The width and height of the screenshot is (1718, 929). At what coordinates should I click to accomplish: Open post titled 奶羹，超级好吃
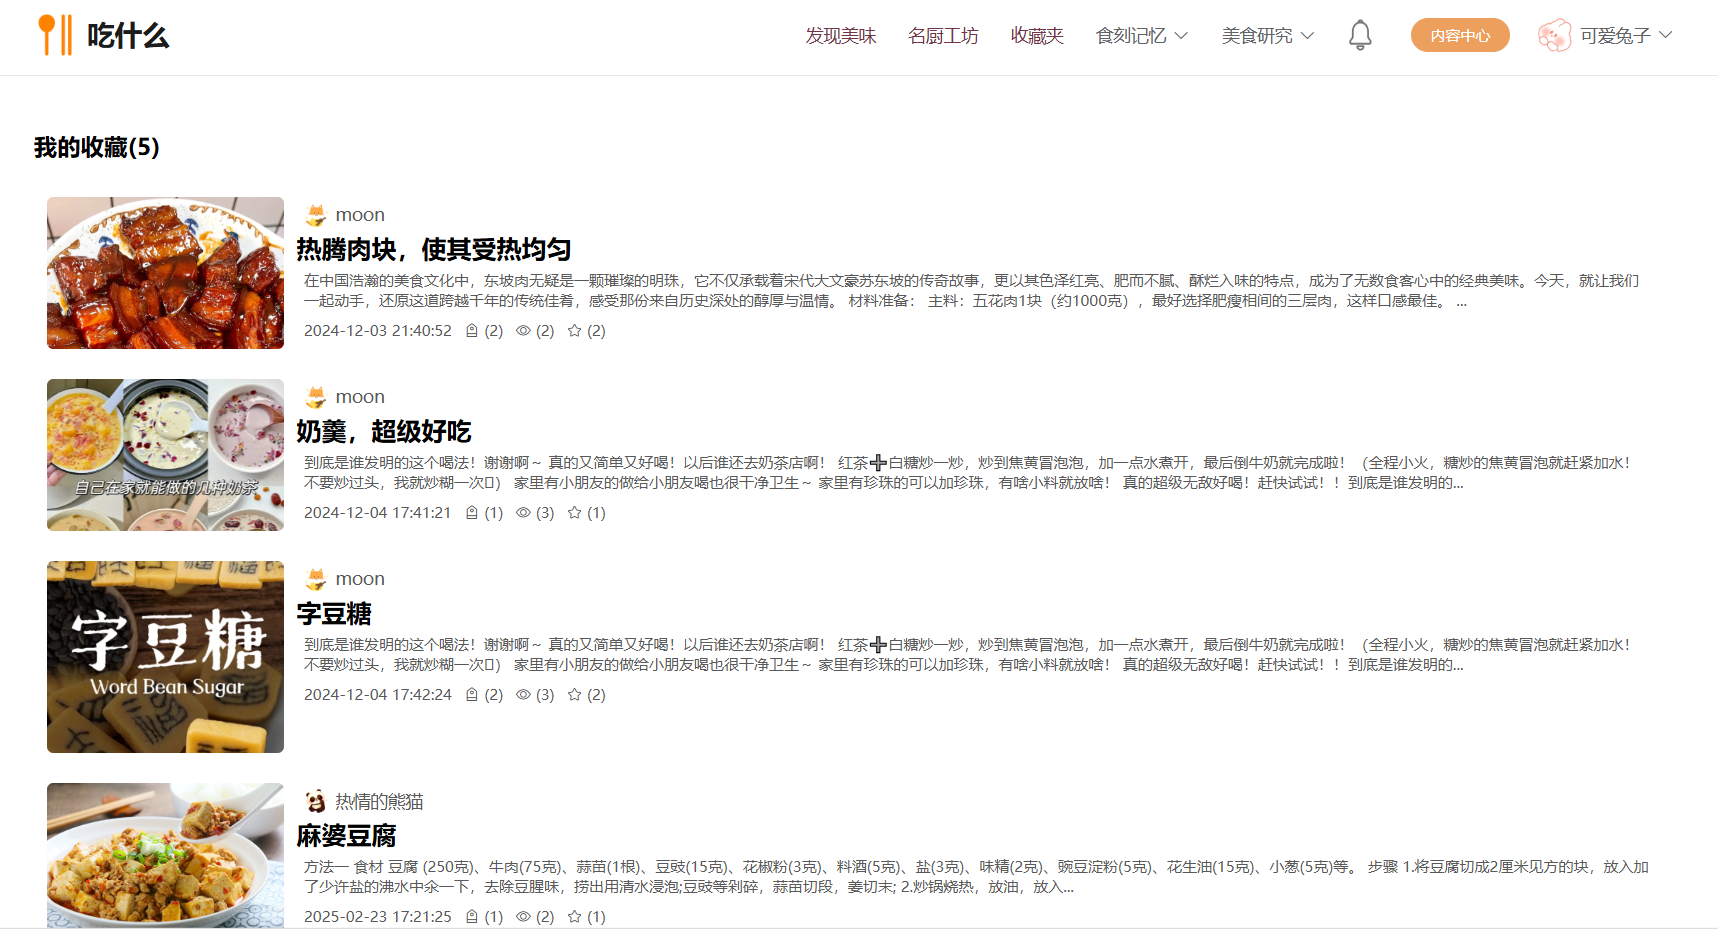pos(384,432)
